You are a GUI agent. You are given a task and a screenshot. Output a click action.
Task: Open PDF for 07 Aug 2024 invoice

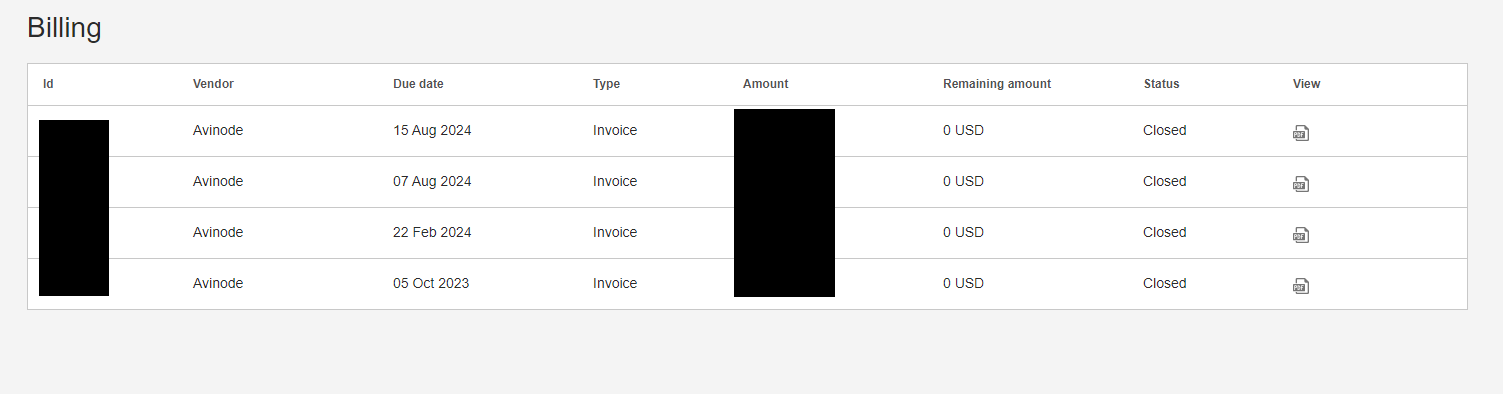coord(1300,184)
